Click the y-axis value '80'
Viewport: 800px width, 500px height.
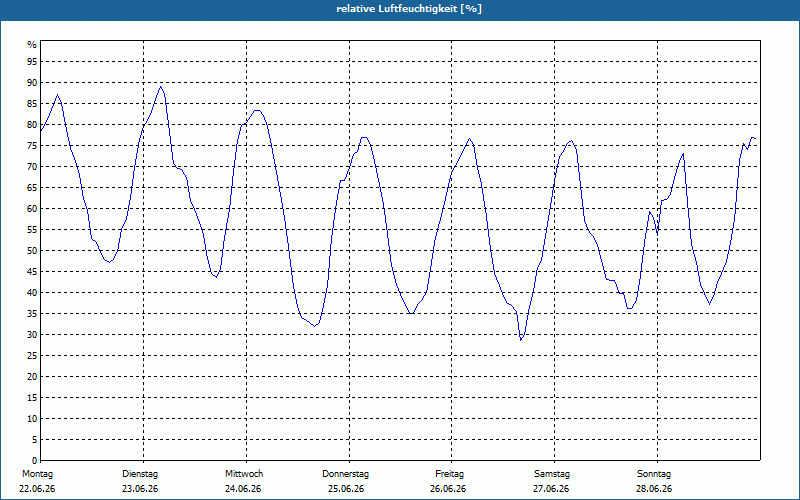point(32,124)
